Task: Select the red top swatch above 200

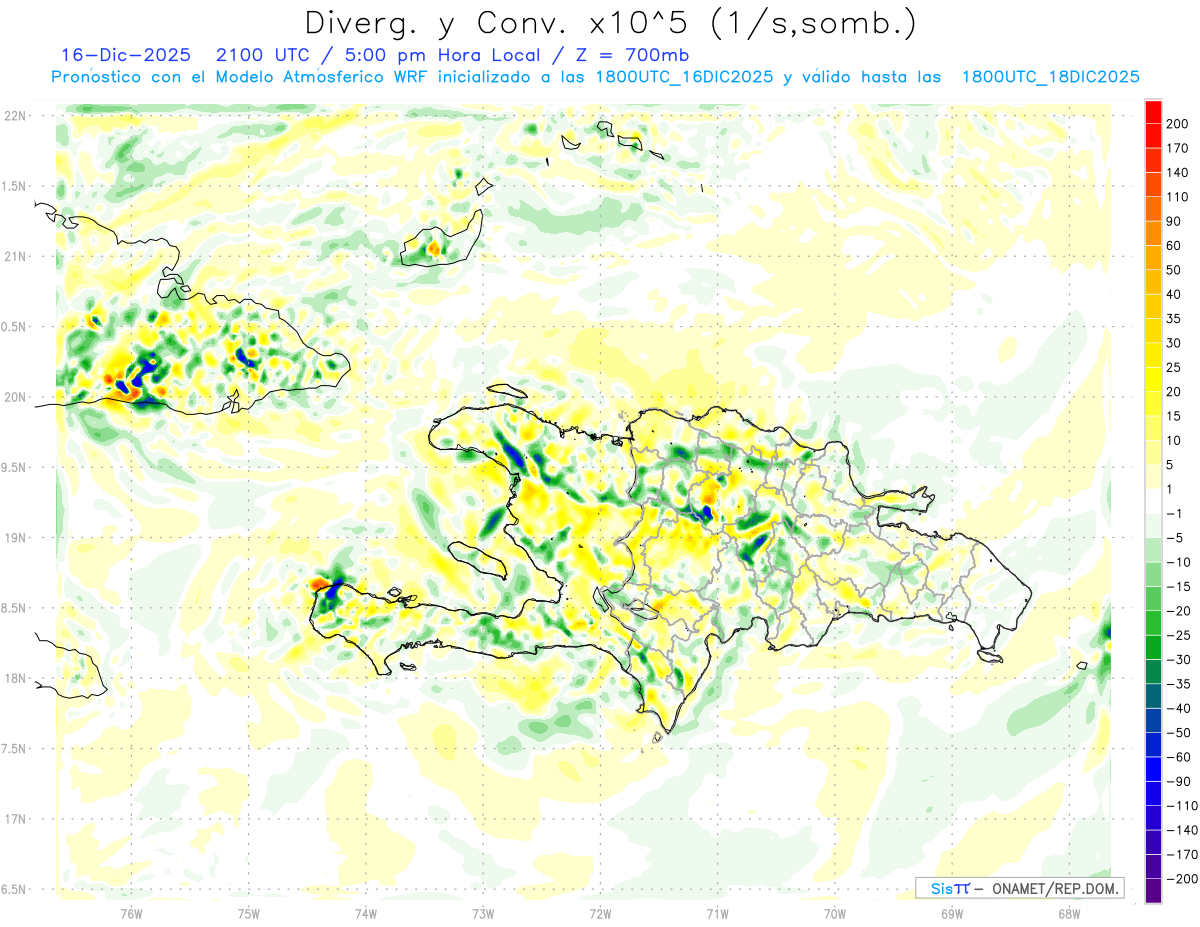Action: pos(1153,111)
